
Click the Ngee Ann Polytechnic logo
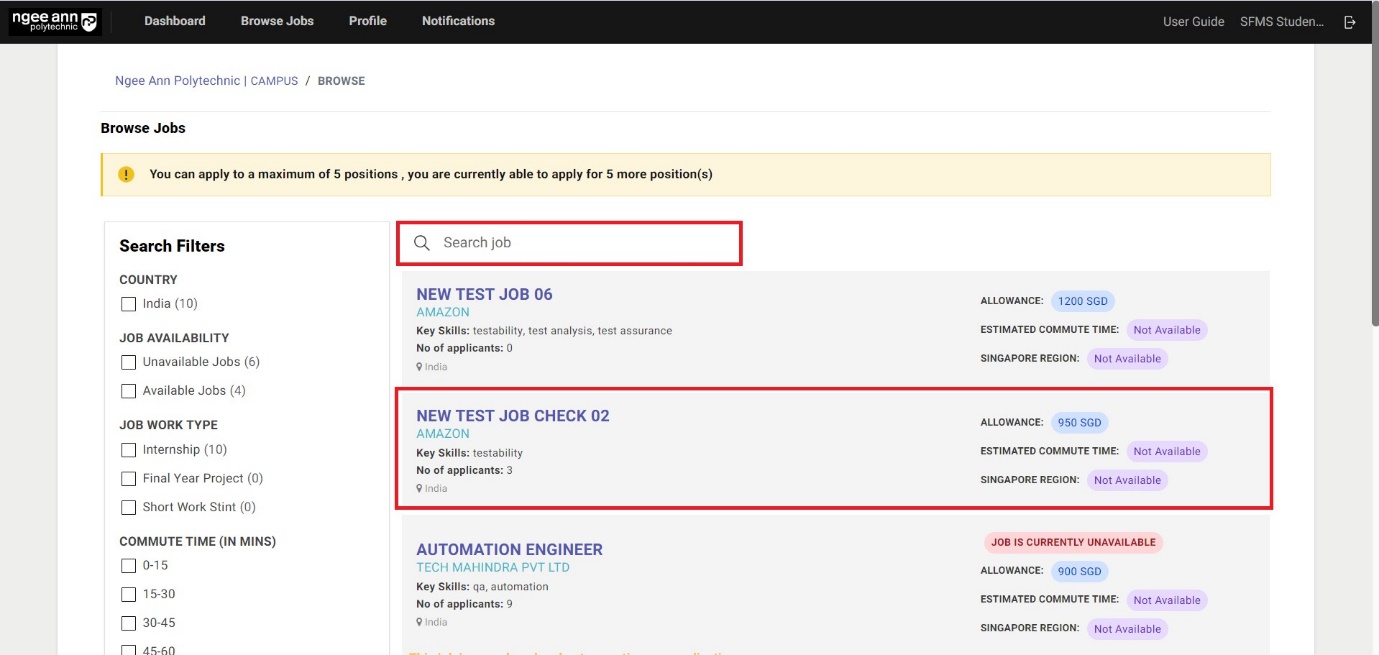click(54, 21)
